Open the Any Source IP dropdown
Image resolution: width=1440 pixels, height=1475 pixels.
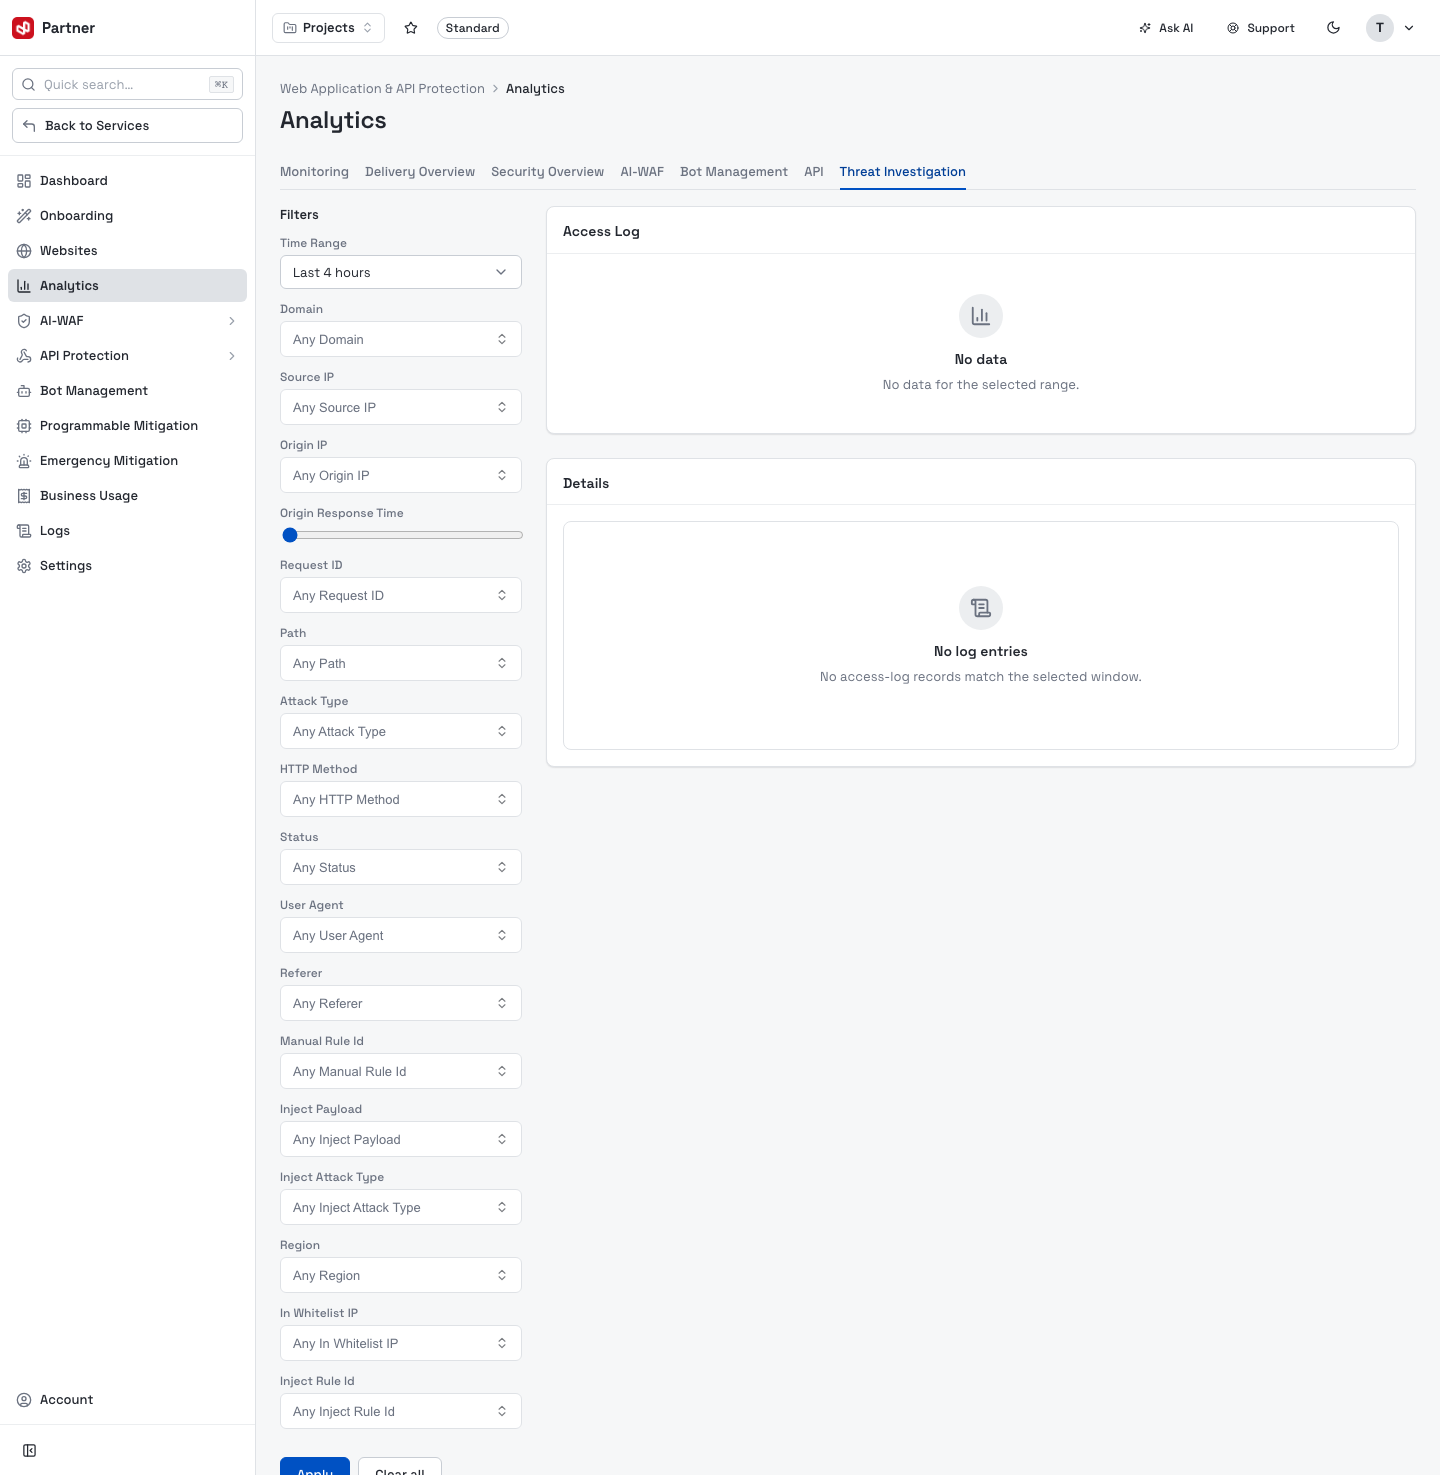coord(401,407)
